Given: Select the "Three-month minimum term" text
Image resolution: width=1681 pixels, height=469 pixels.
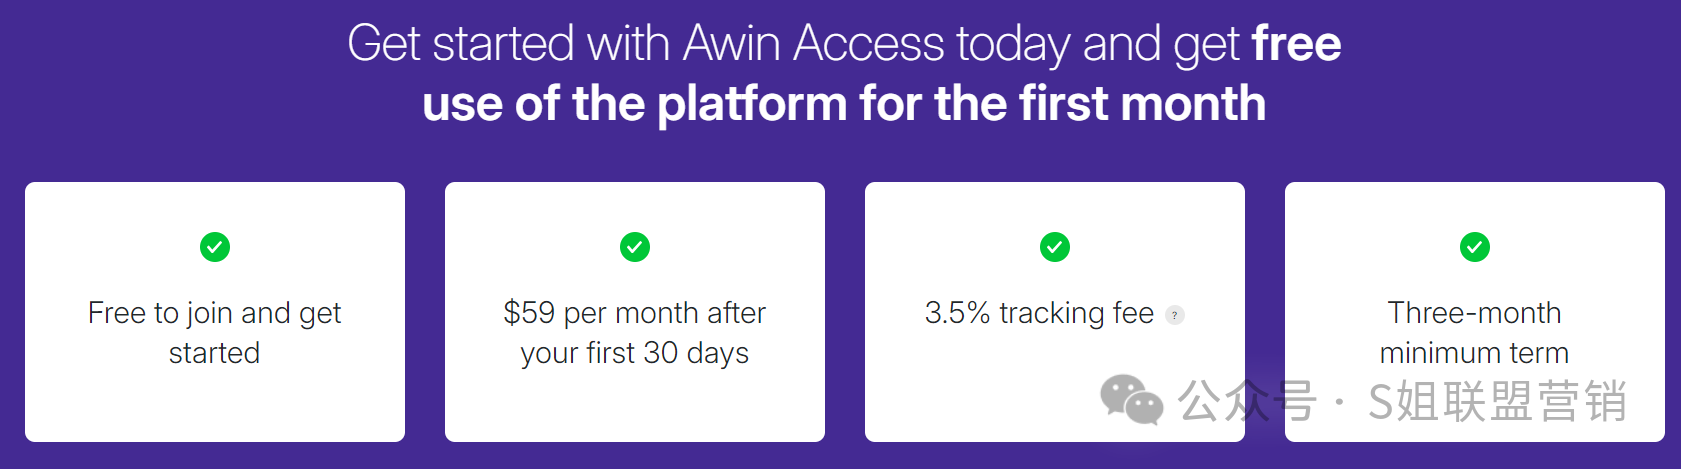Looking at the screenshot, I should coord(1474,333).
